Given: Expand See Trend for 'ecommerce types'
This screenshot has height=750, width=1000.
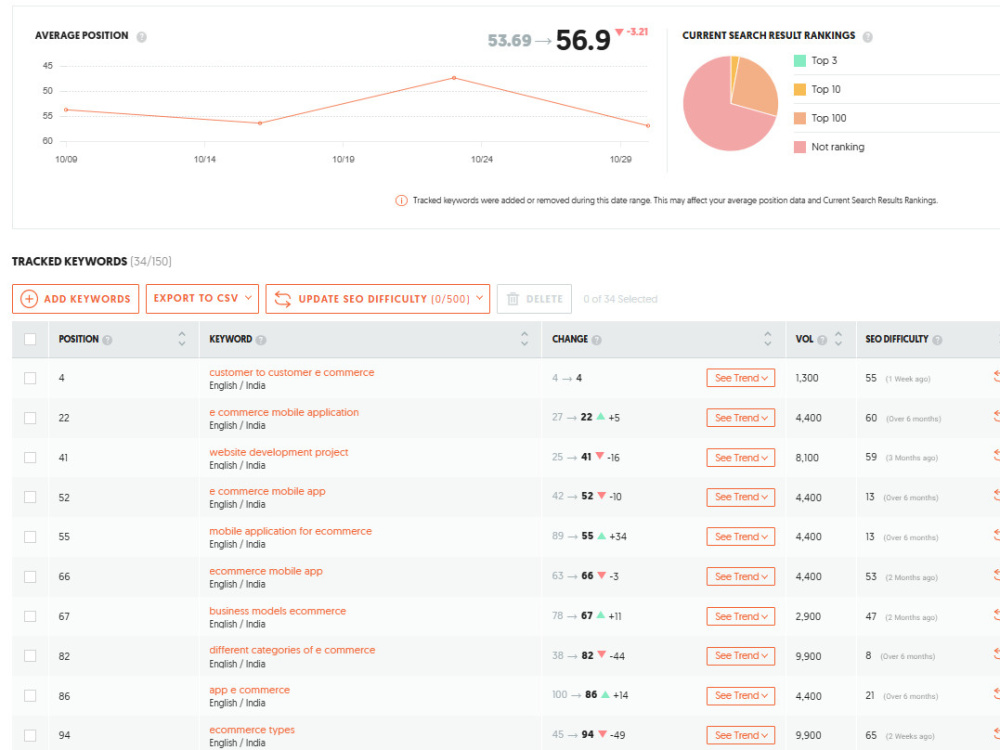Looking at the screenshot, I should click(740, 735).
